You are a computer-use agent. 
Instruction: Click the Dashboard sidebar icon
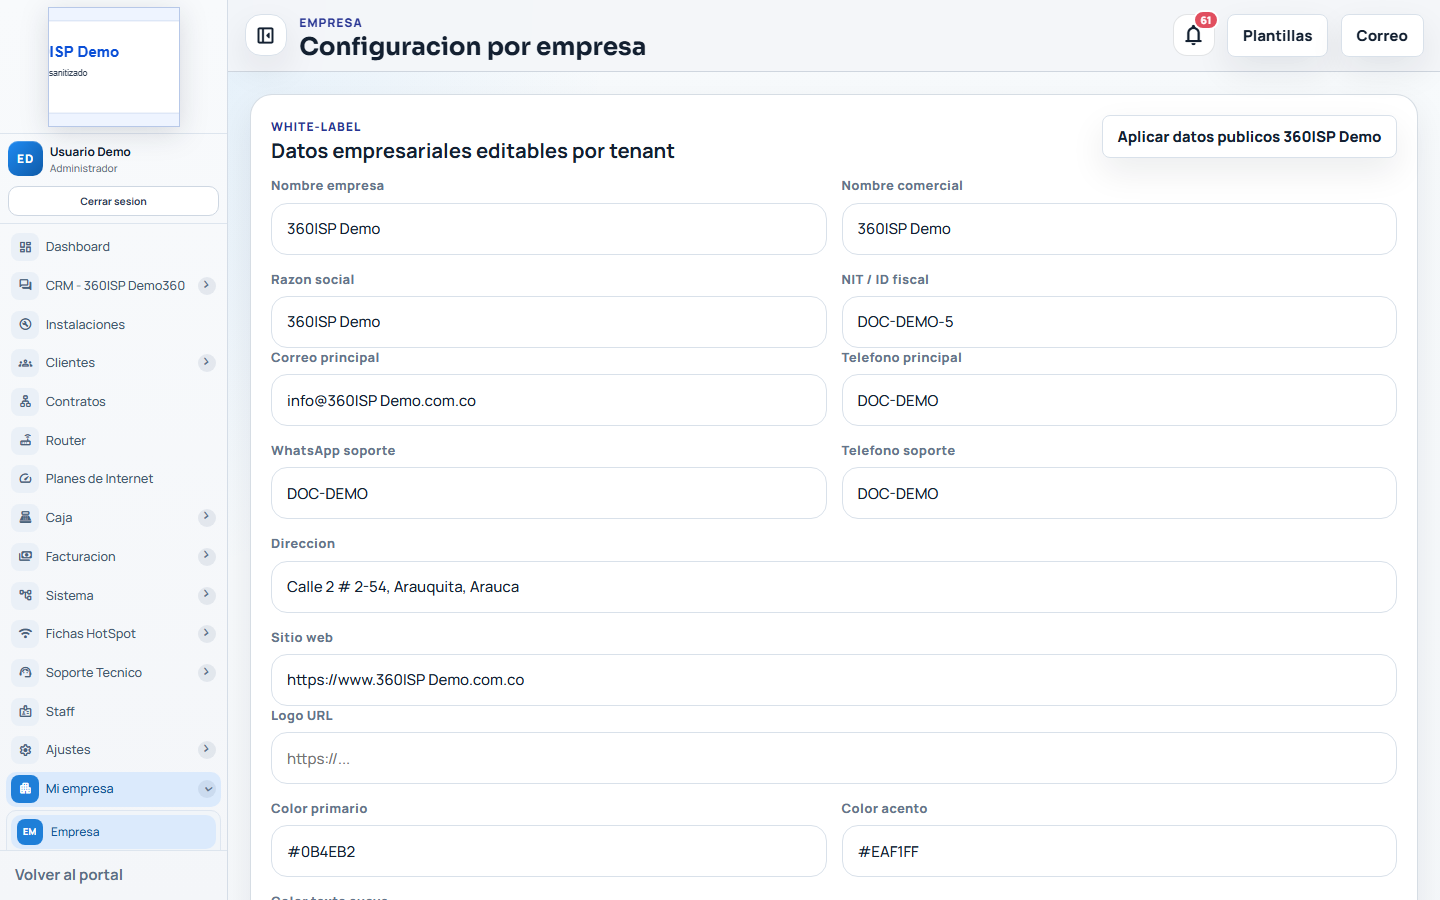26,247
